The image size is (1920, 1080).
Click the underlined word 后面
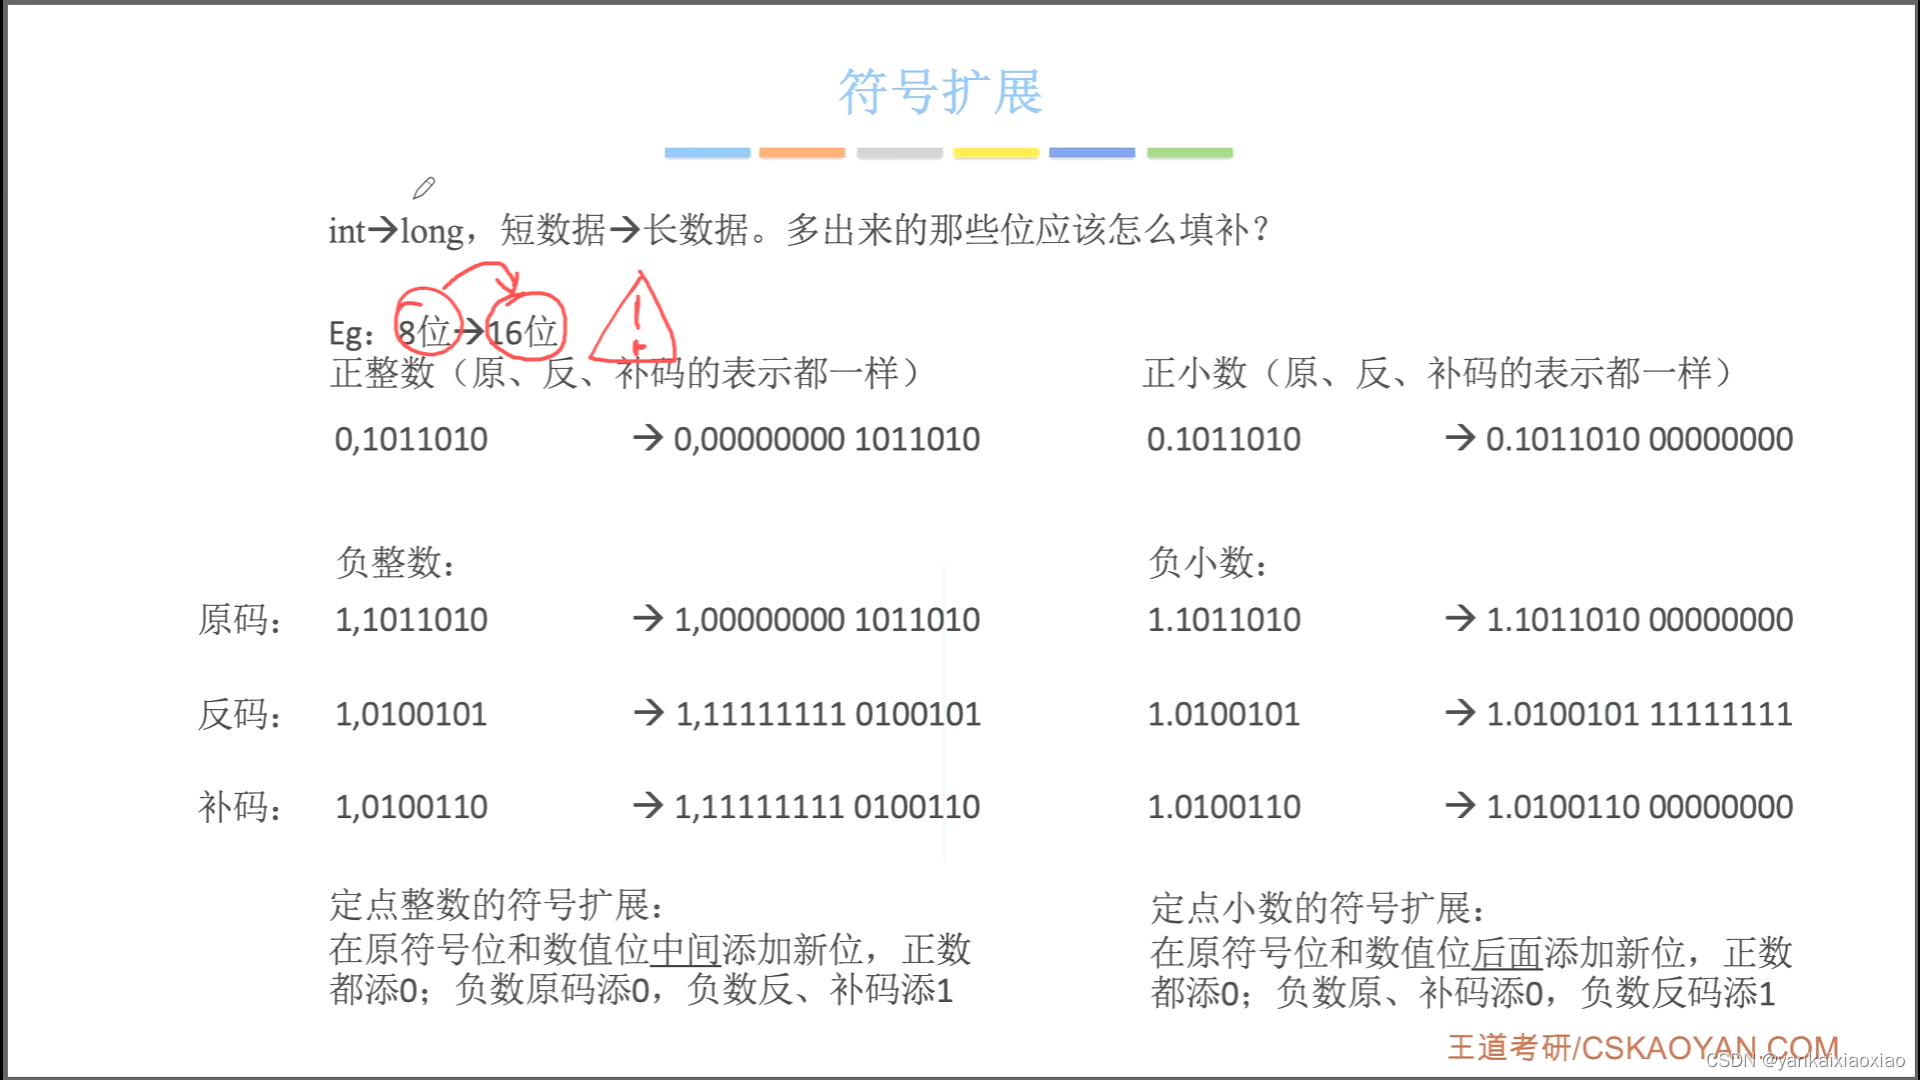point(1507,952)
